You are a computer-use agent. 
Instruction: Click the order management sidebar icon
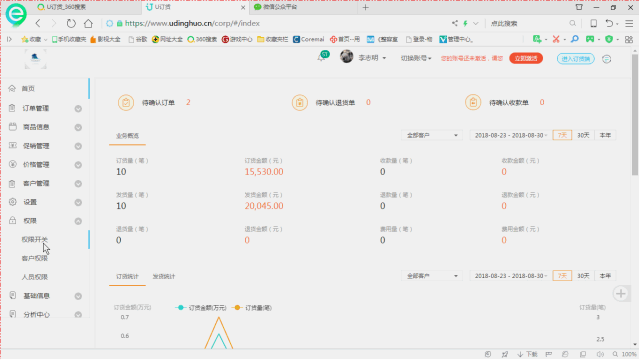12,108
